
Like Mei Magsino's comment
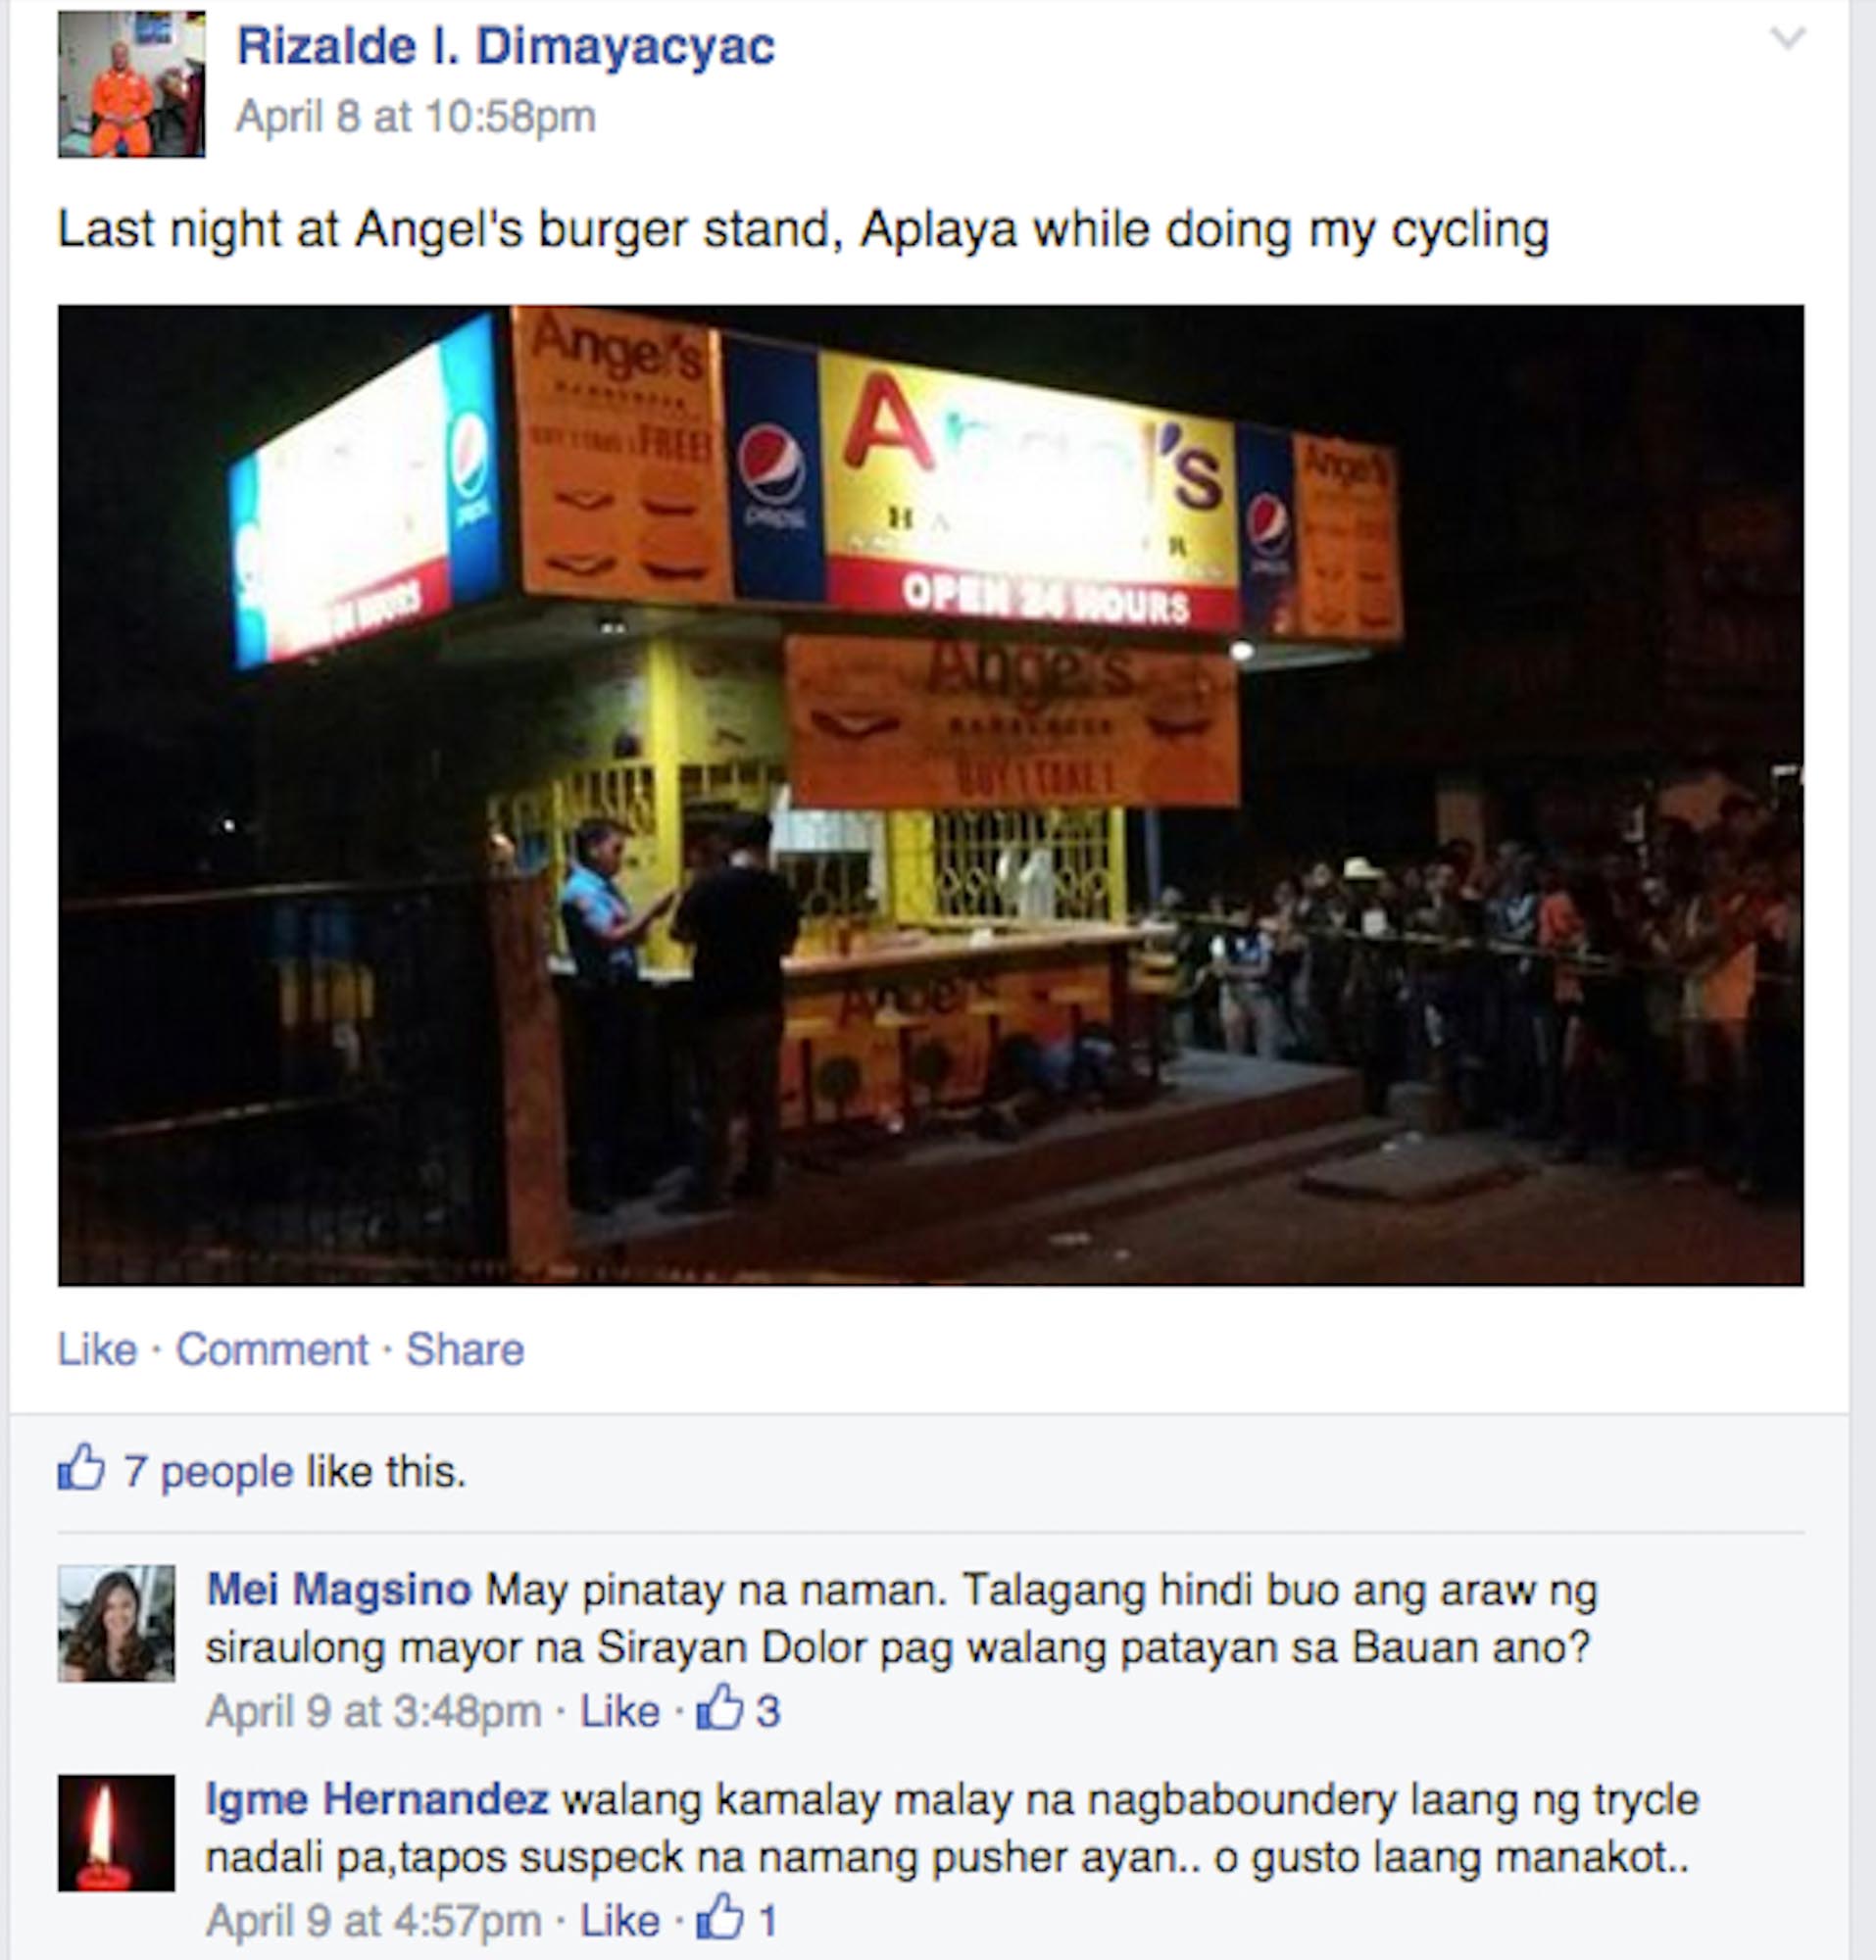620,1712
